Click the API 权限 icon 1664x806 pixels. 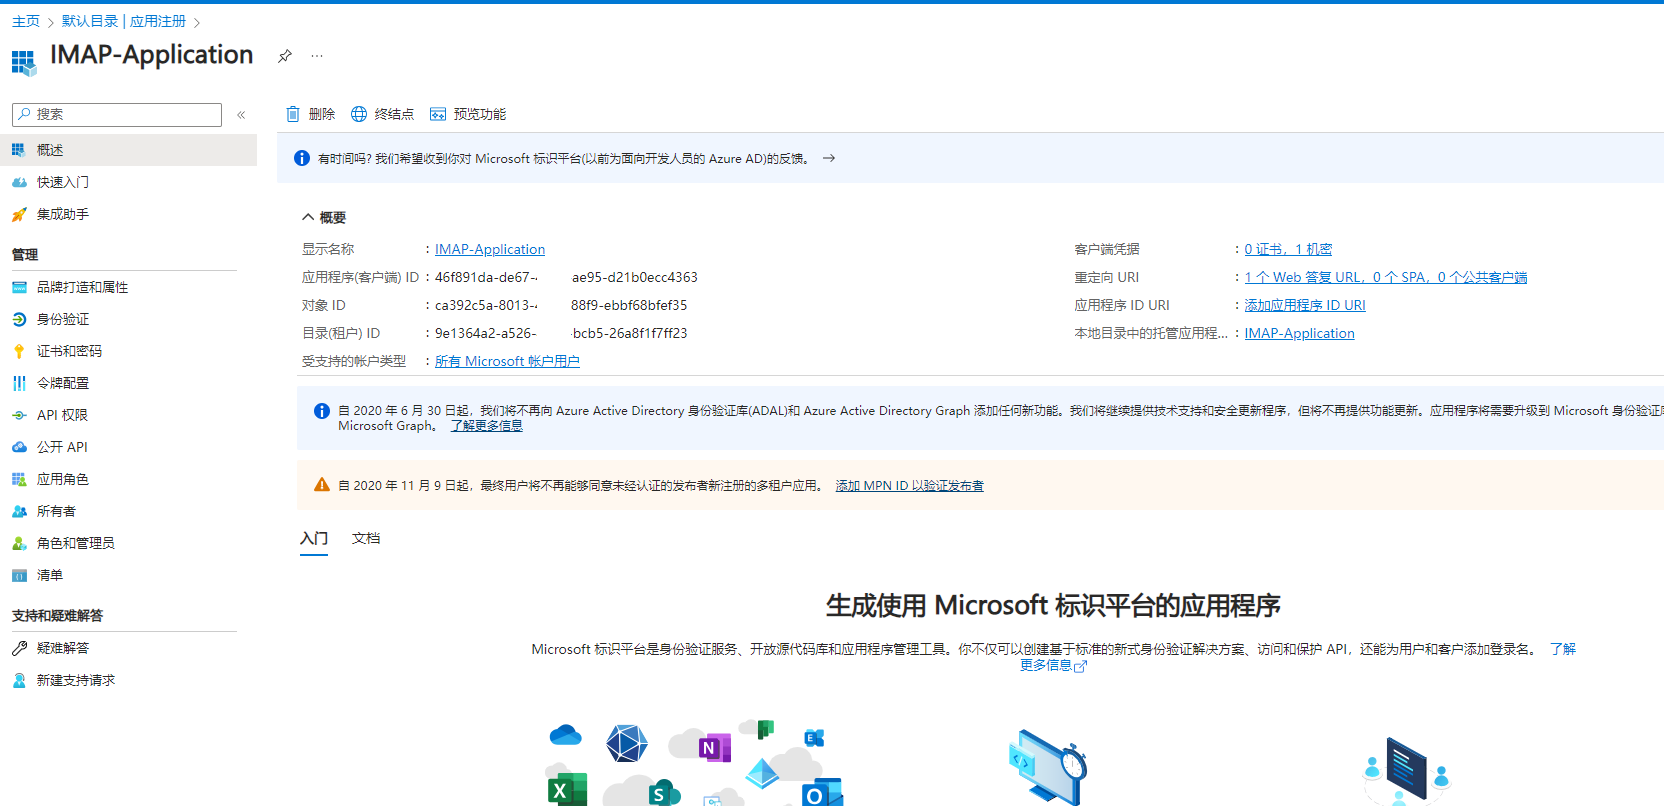19,415
